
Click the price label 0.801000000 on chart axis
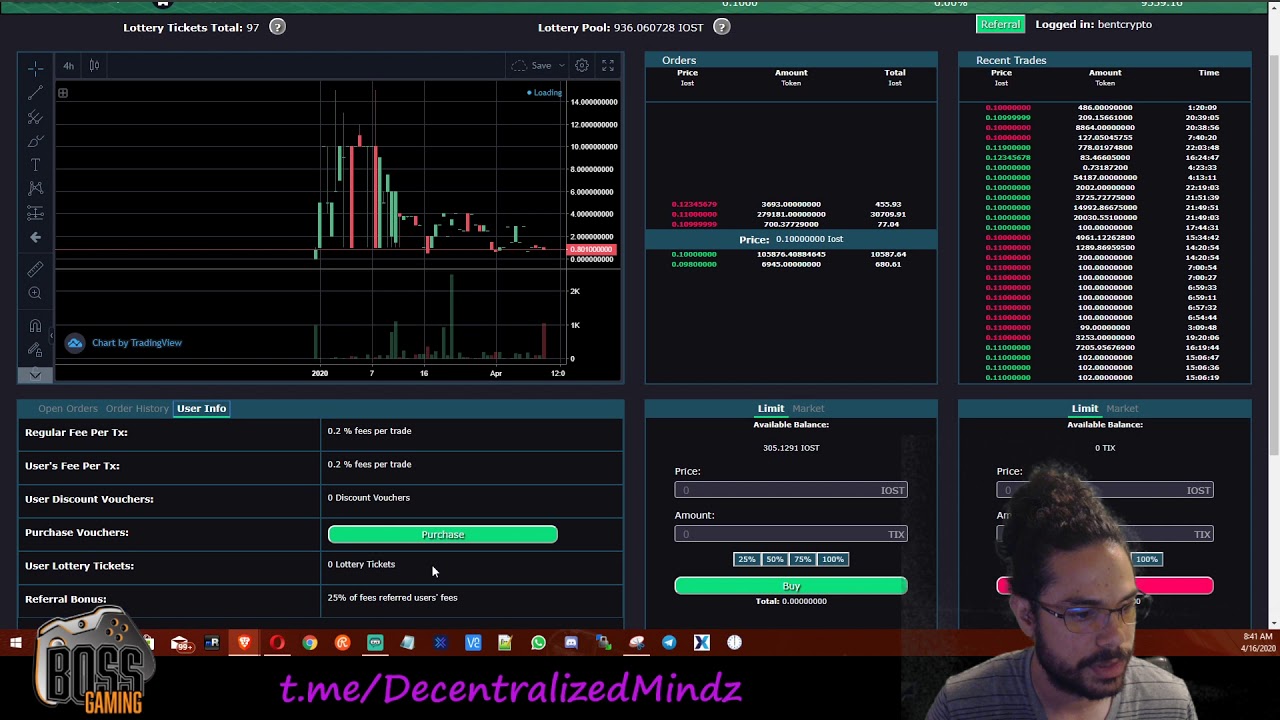tap(592, 249)
